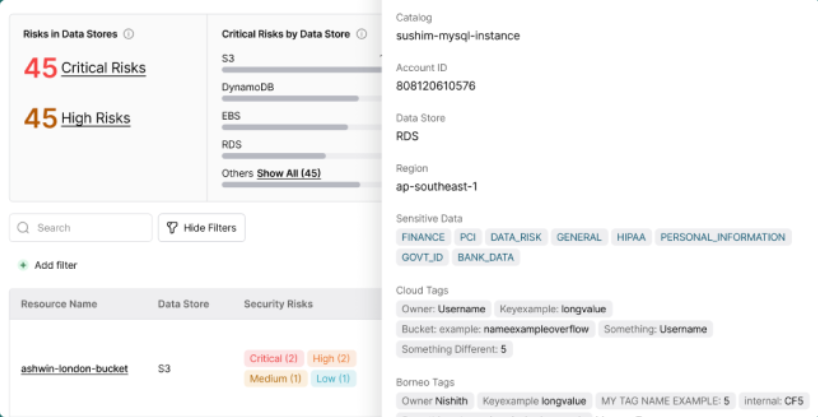Click the plus icon for Add filter
This screenshot has width=818, height=417.
23,265
